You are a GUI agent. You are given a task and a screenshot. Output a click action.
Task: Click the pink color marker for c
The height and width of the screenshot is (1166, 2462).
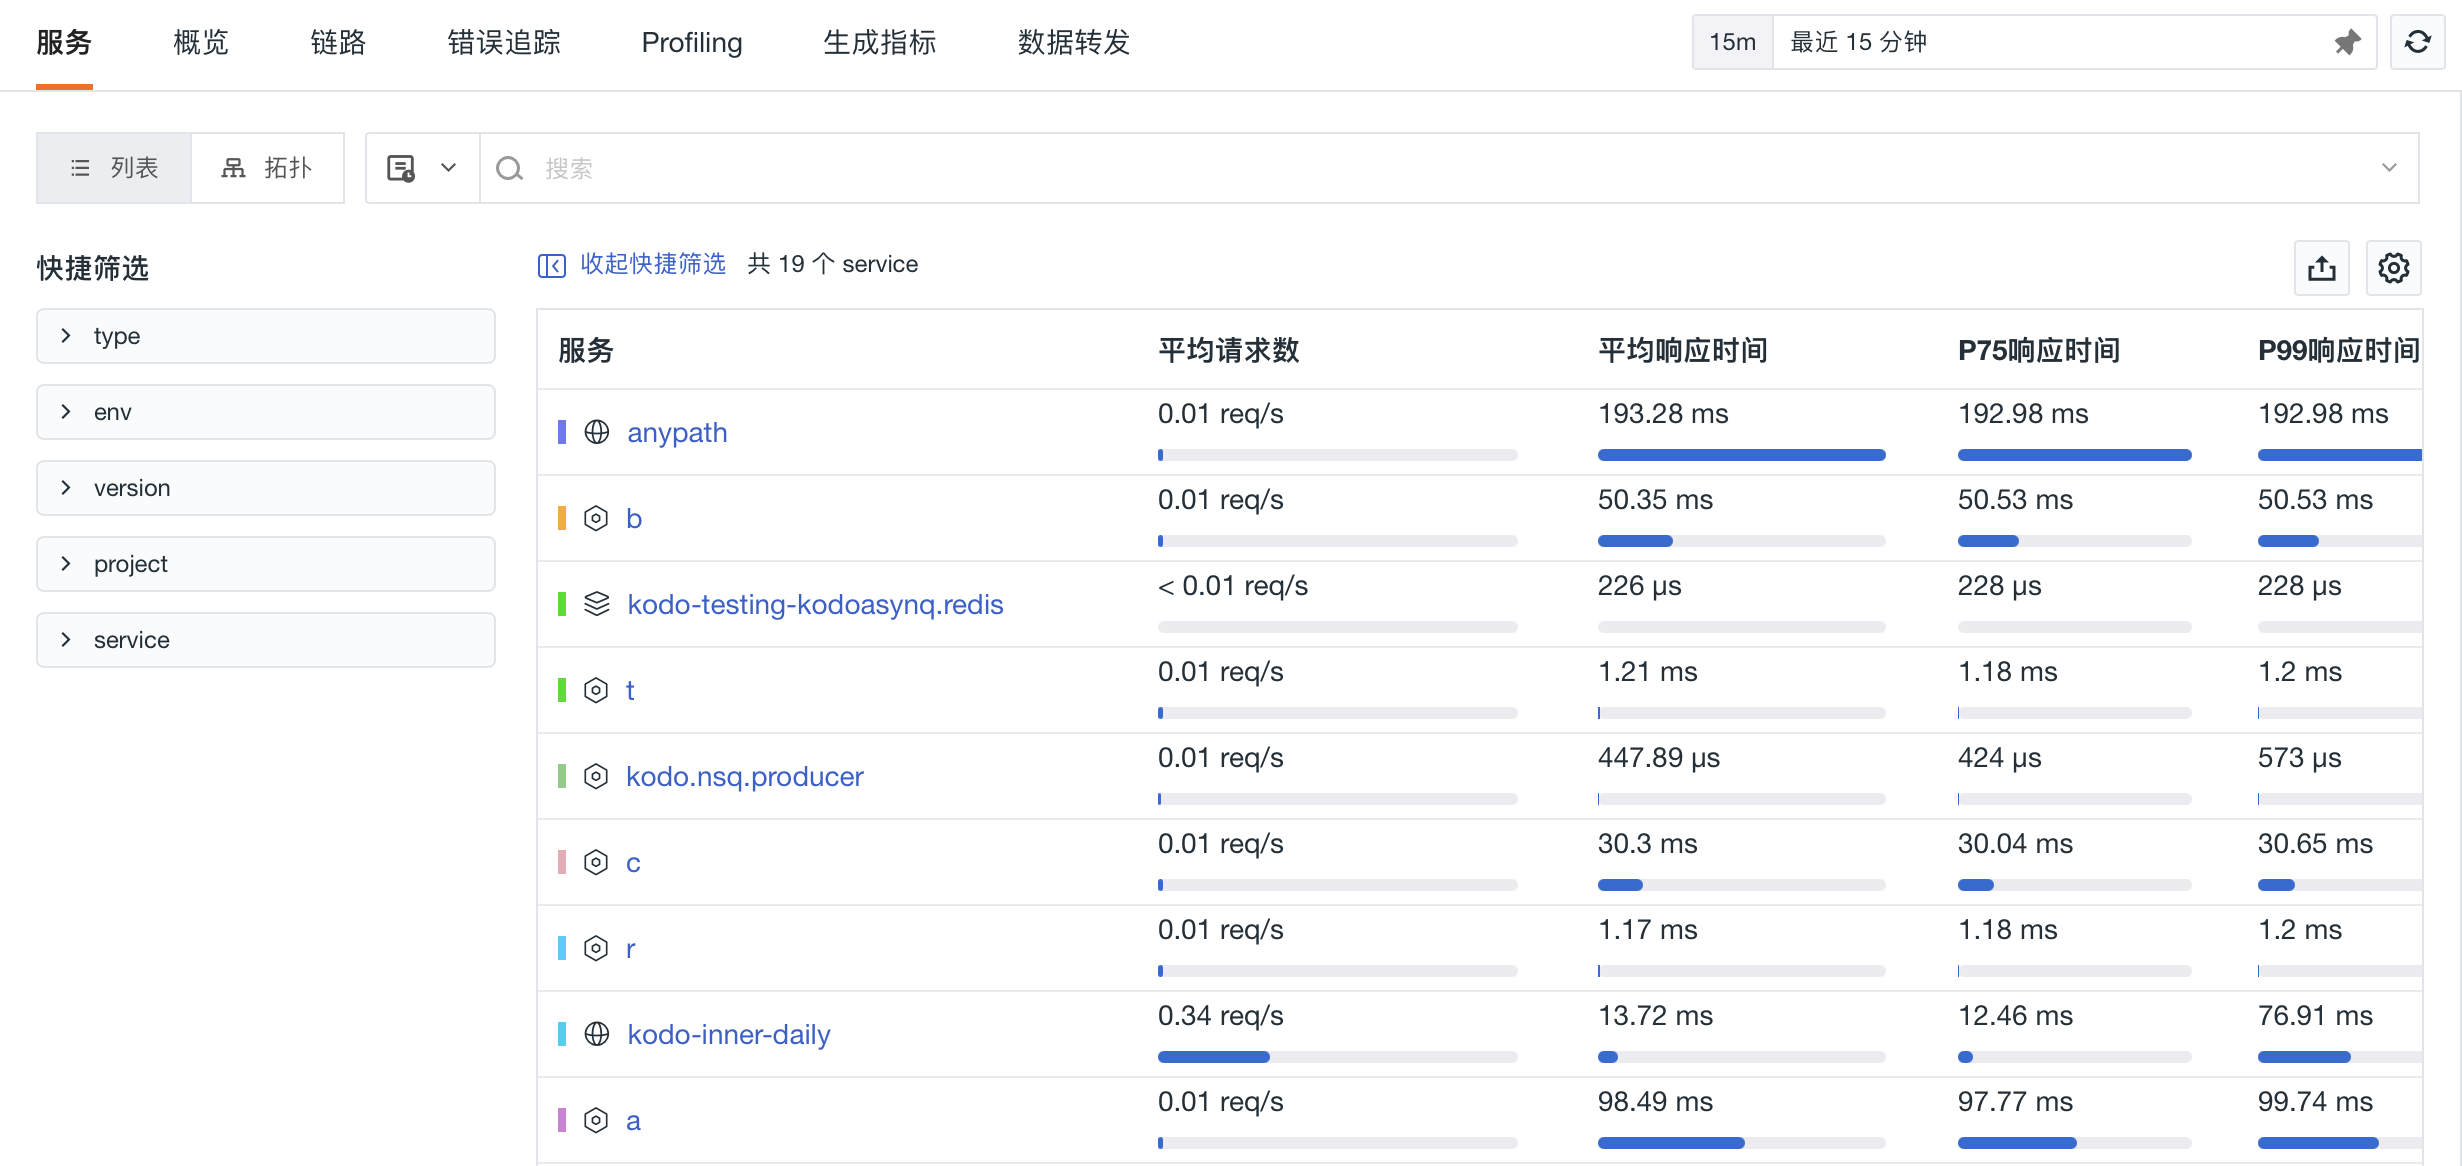click(562, 862)
